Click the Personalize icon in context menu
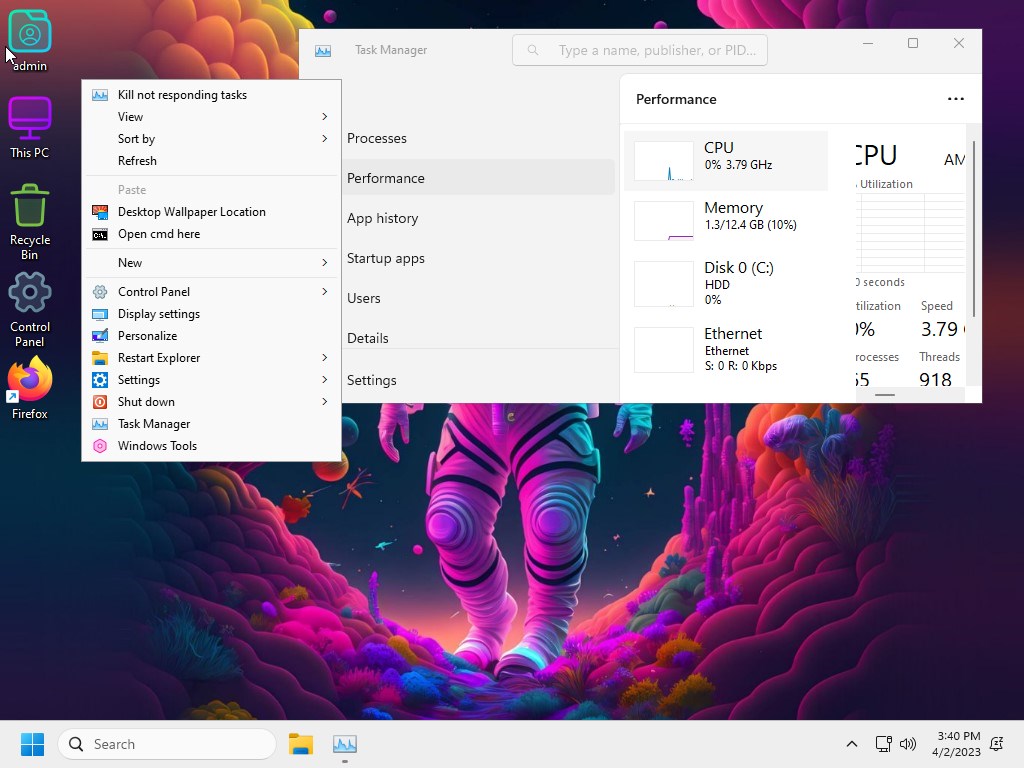The height and width of the screenshot is (768, 1024). (100, 336)
